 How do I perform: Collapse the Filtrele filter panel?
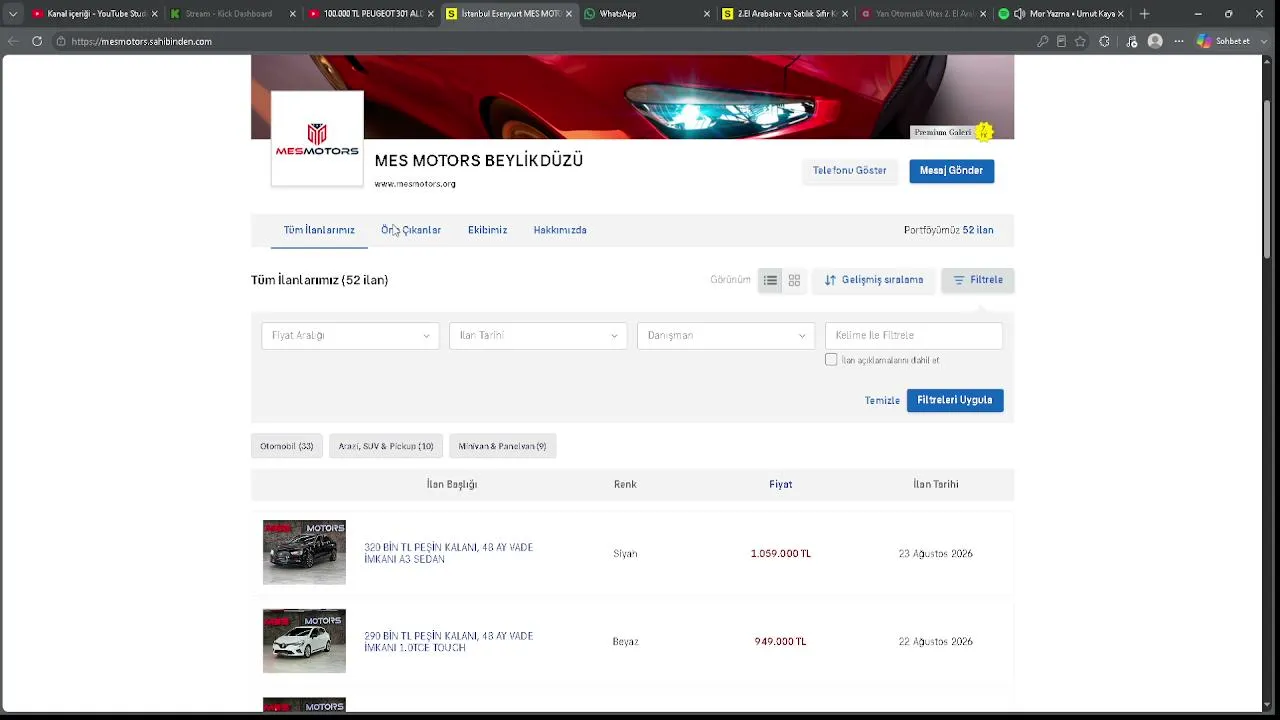978,280
